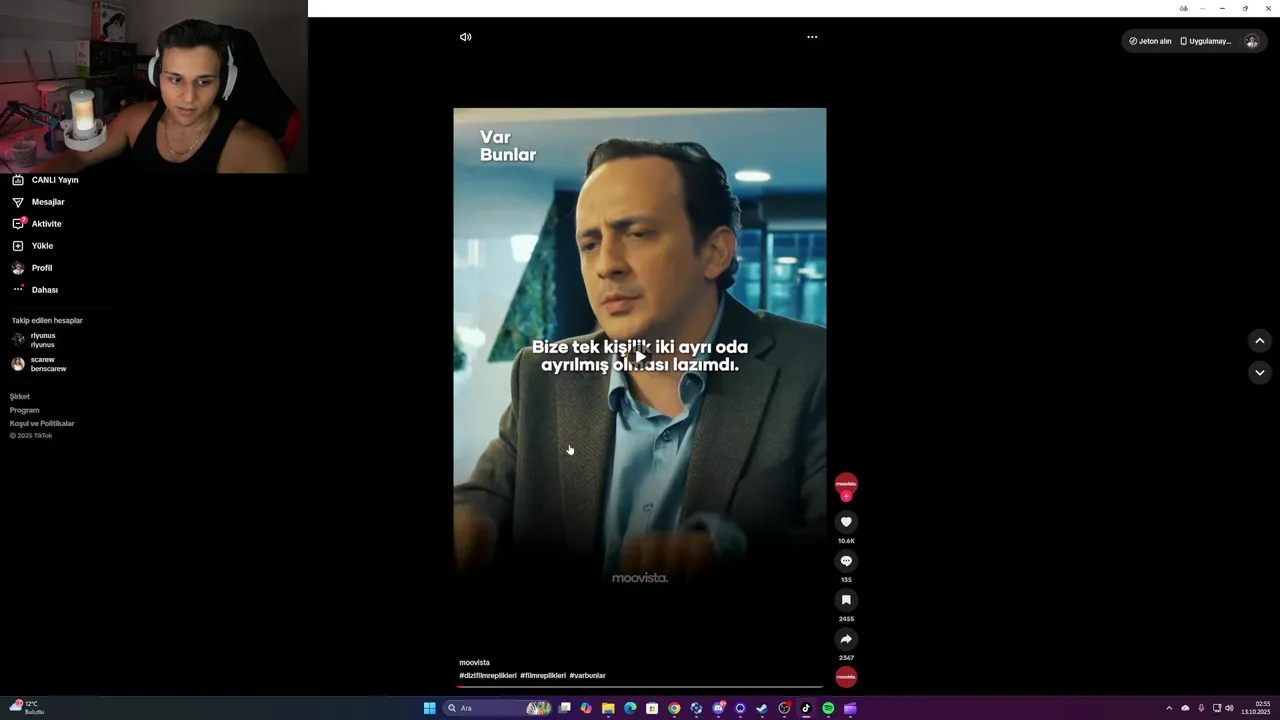The width and height of the screenshot is (1280, 720).
Task: Launch Copilot from the taskbar
Action: tap(586, 708)
